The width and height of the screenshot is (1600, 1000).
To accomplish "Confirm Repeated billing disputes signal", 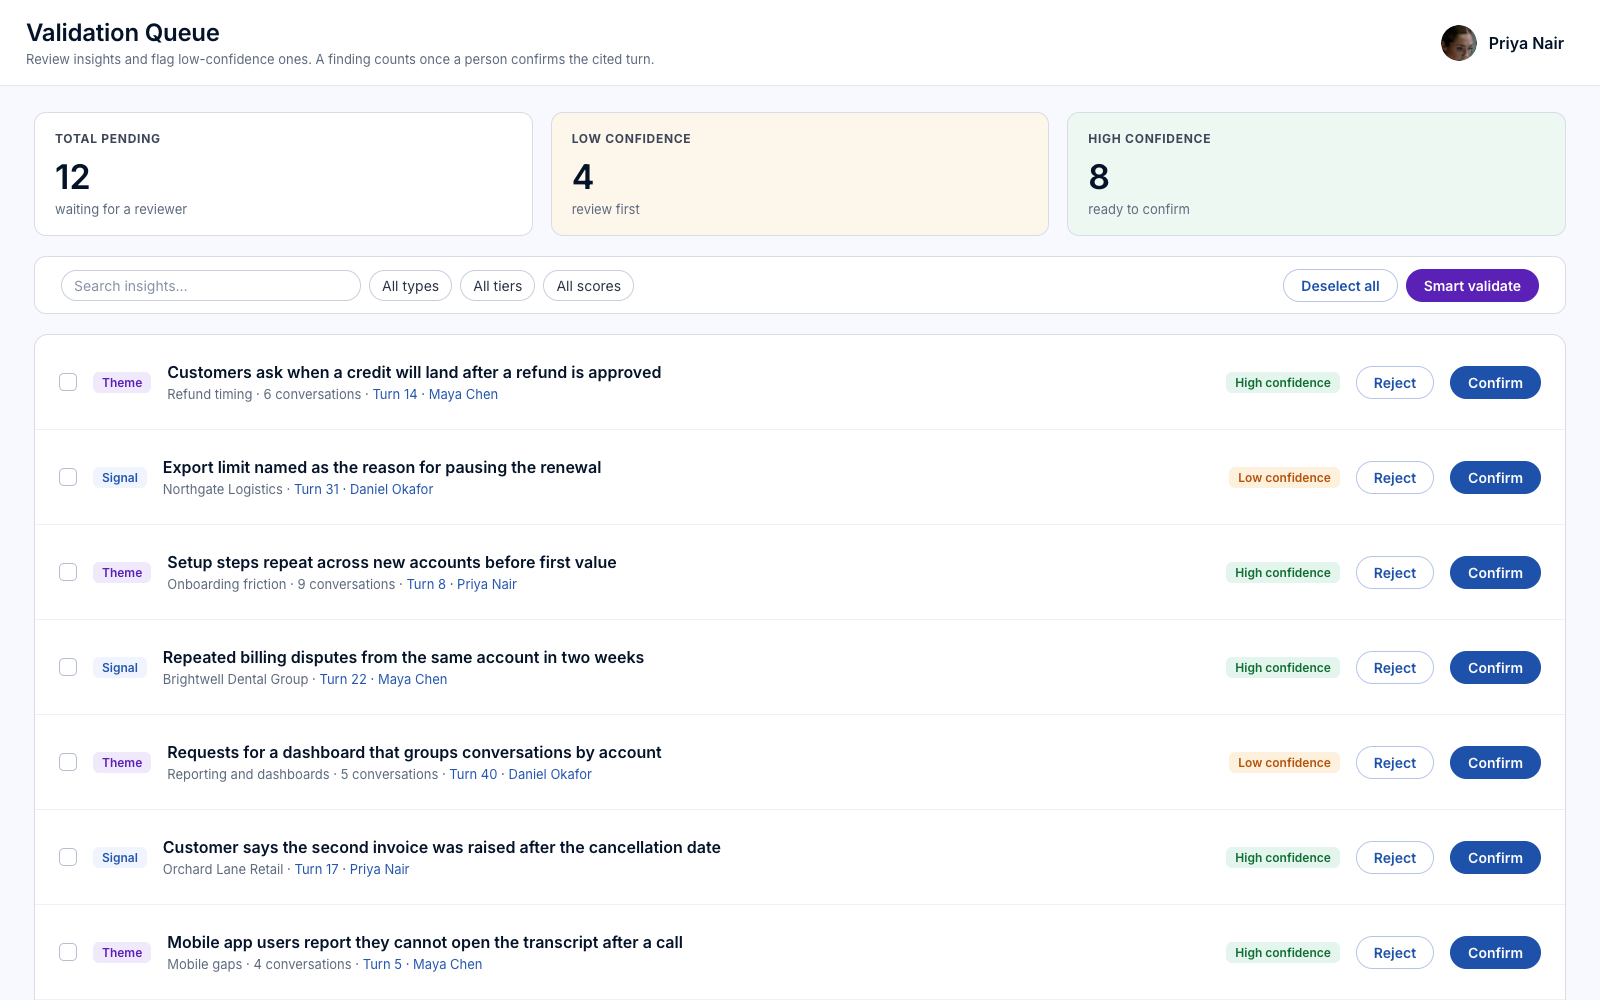I will pos(1495,668).
